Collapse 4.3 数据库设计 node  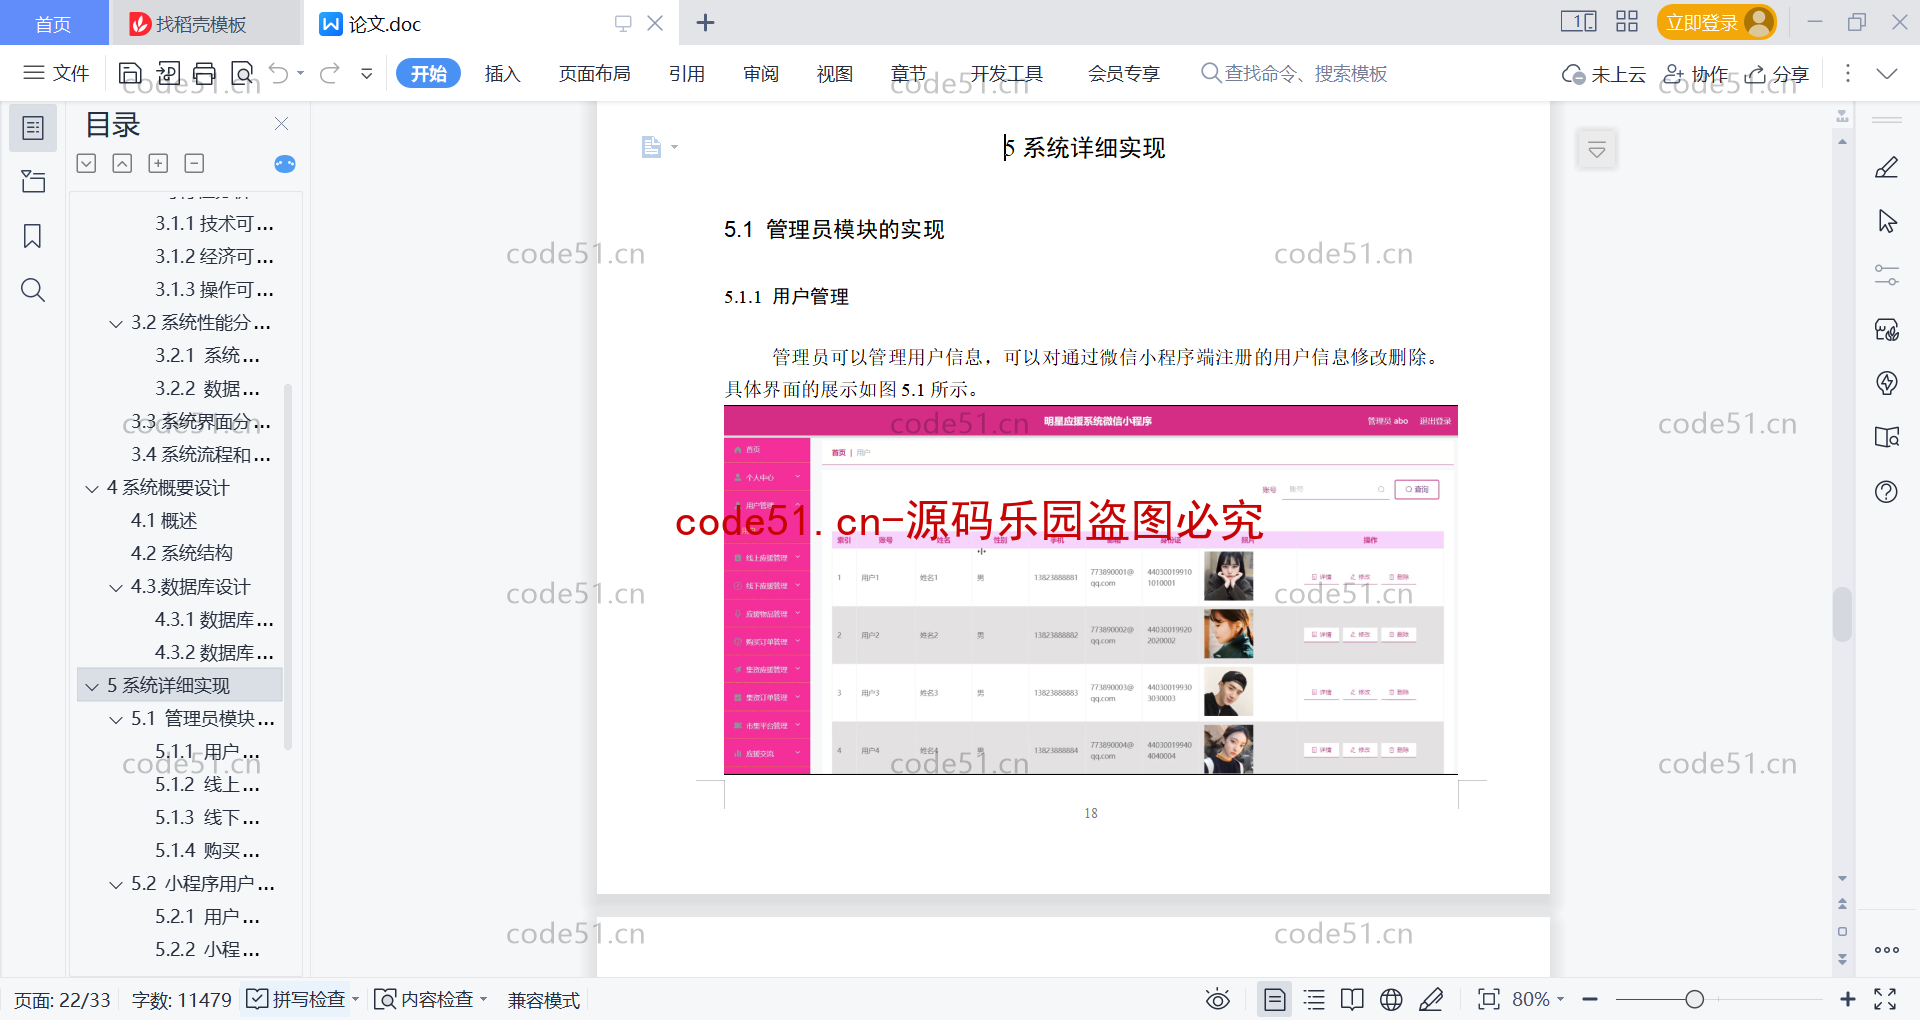click(x=116, y=587)
